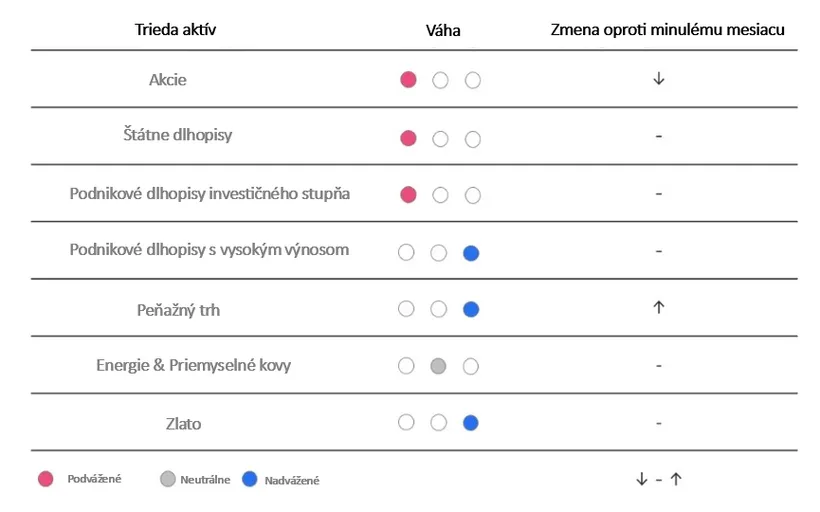This screenshot has width=820, height=512.
Task: Click the Váha column header
Action: [443, 30]
